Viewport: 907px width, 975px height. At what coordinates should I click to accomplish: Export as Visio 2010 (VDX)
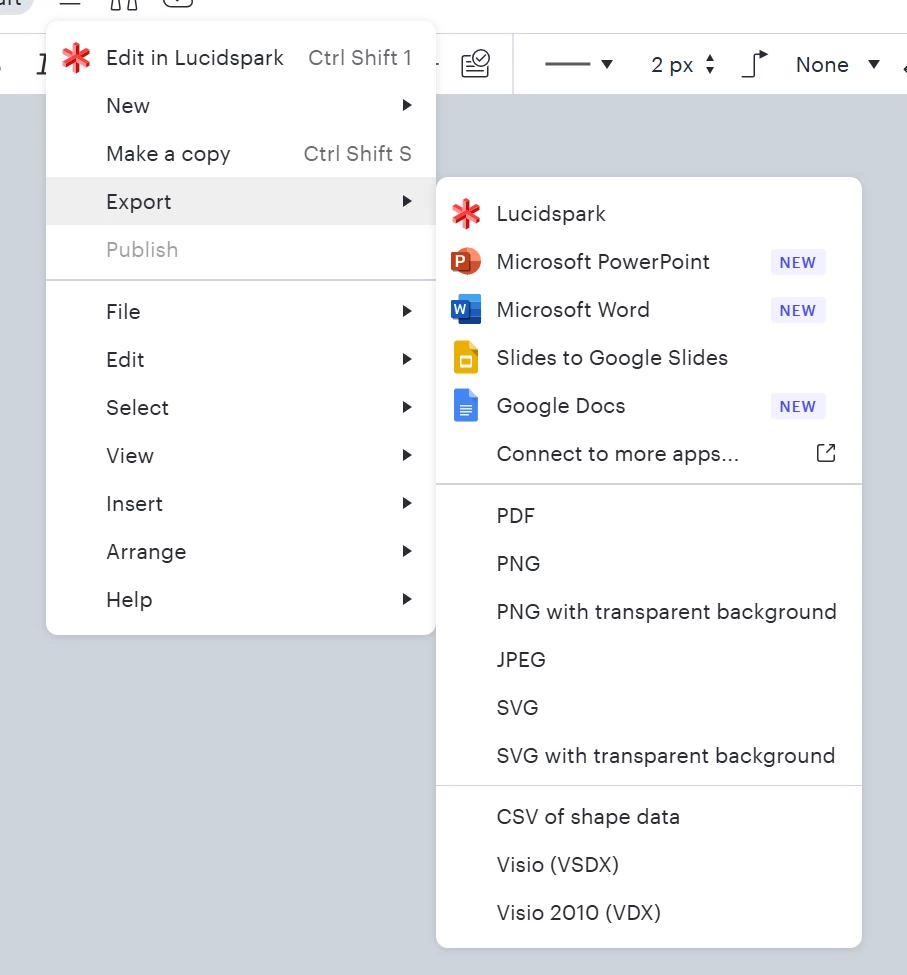coord(648,912)
